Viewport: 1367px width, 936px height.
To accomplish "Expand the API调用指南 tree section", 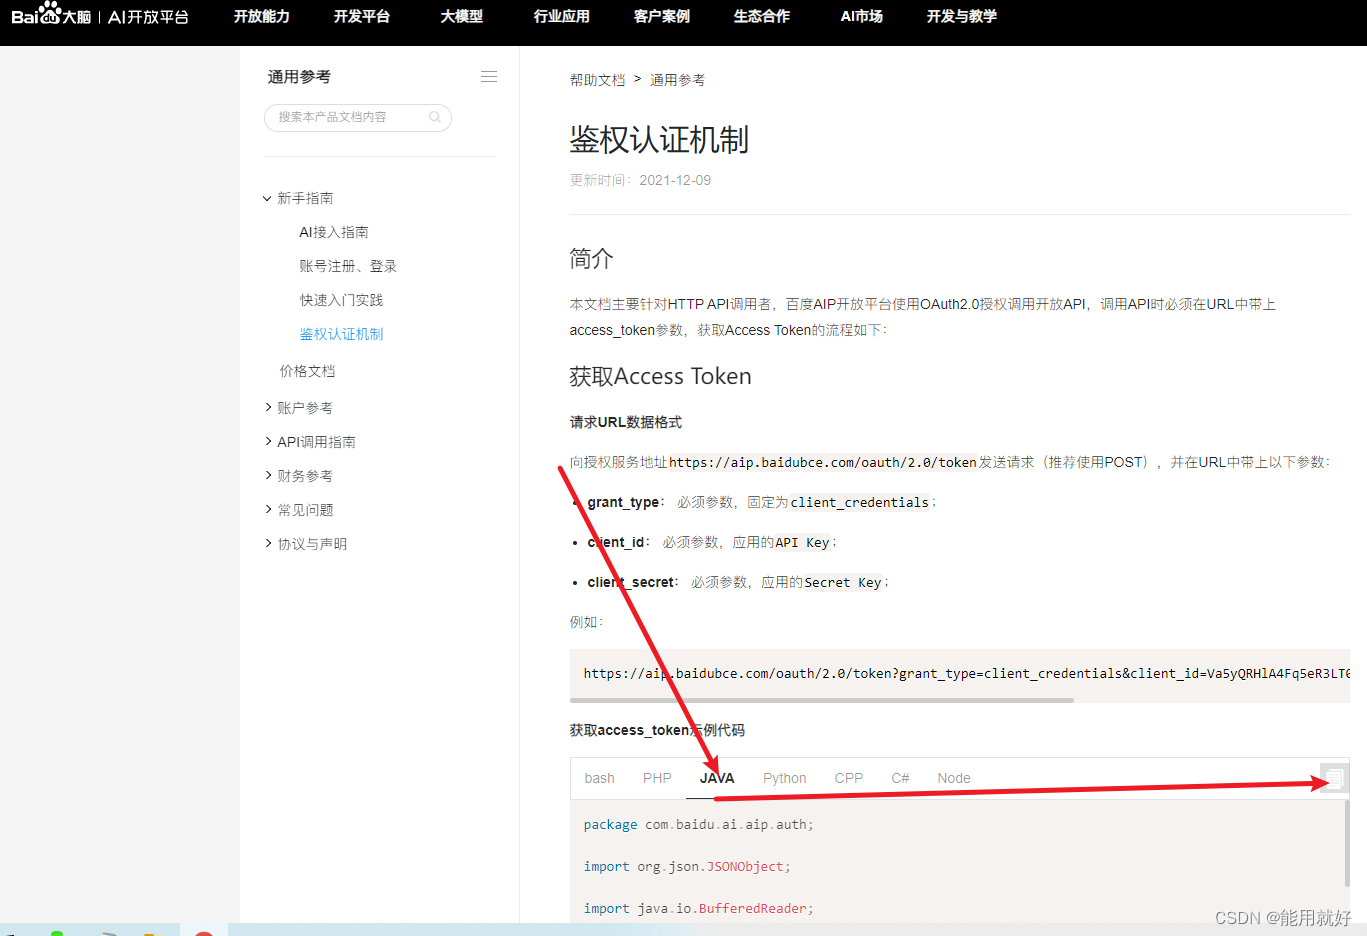I will pyautogui.click(x=310, y=442).
